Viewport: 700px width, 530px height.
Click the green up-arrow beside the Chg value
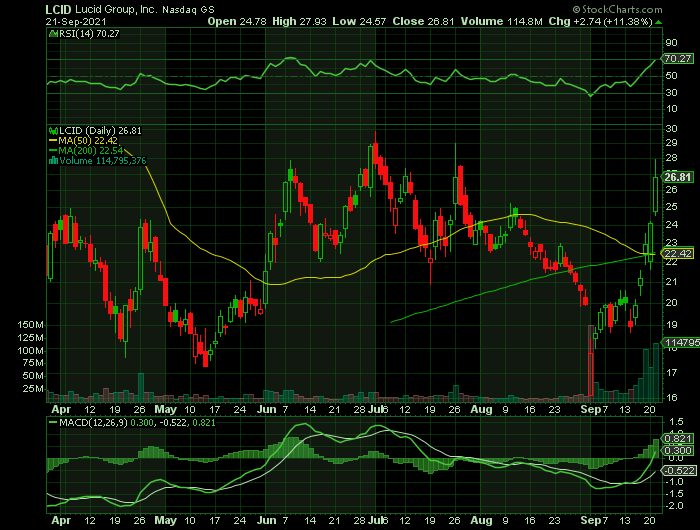[659, 21]
